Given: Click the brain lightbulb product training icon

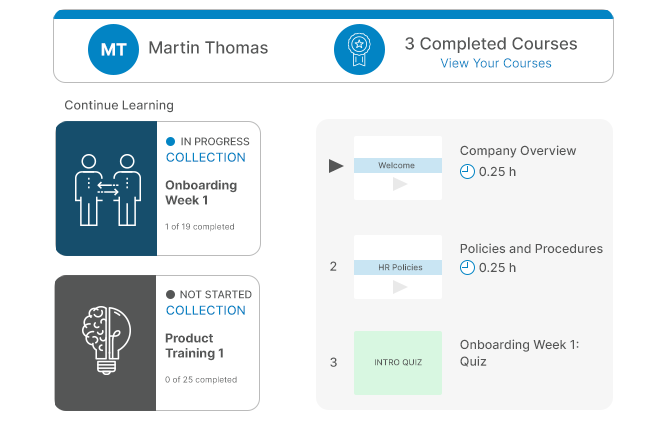Looking at the screenshot, I should 106,340.
